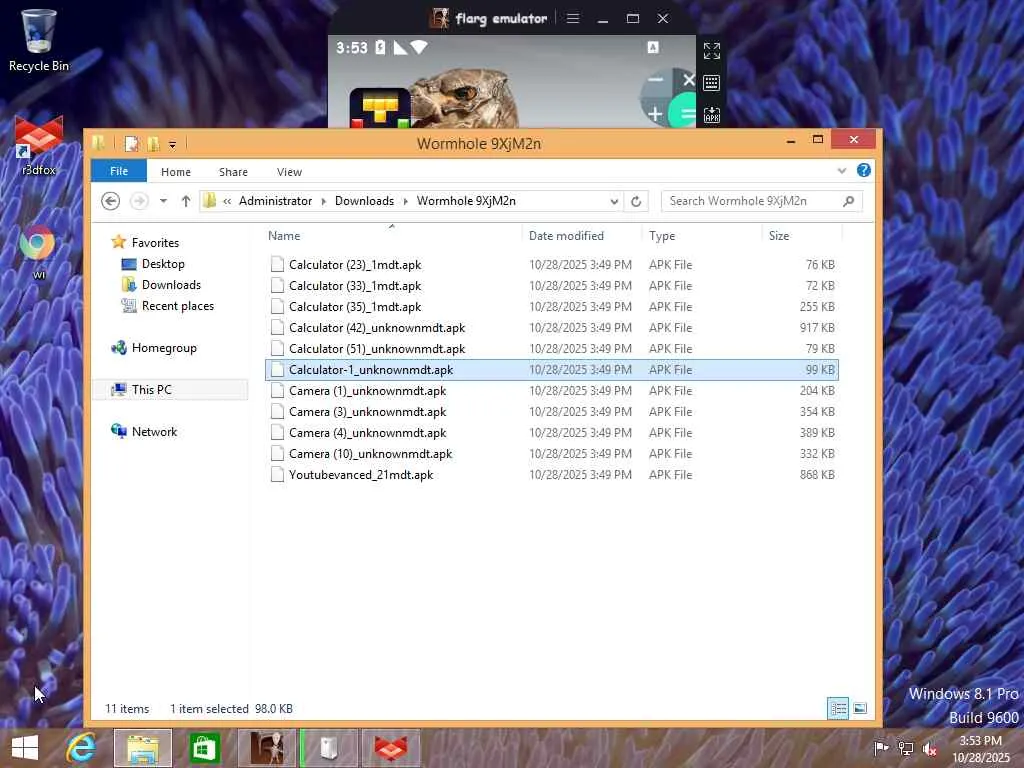Tap the Tetris-like block game app icon
The width and height of the screenshot is (1024, 768).
point(380,108)
